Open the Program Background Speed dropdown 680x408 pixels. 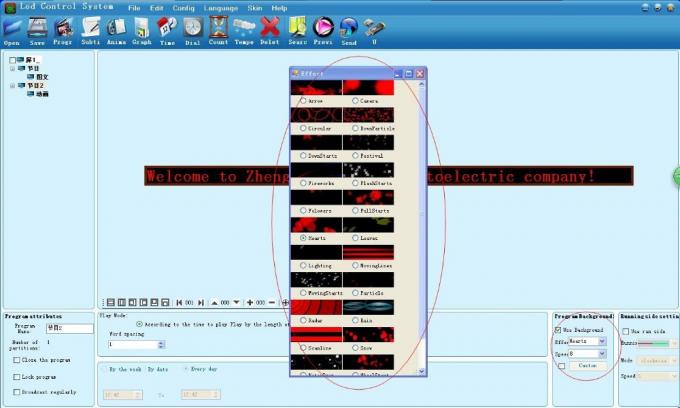click(x=602, y=354)
